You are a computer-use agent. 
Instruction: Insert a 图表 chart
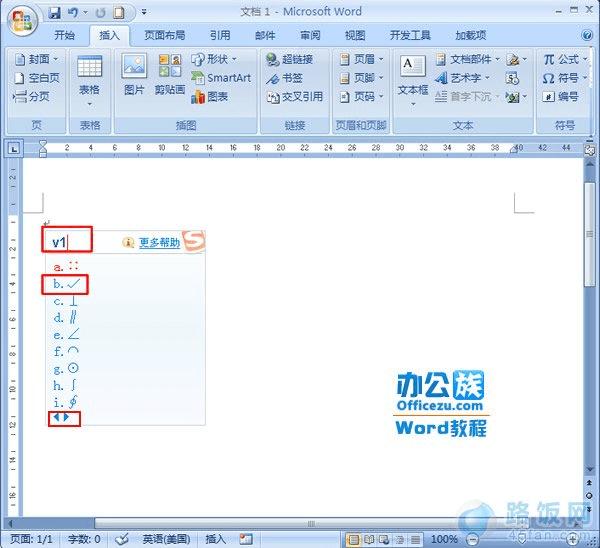(x=209, y=97)
